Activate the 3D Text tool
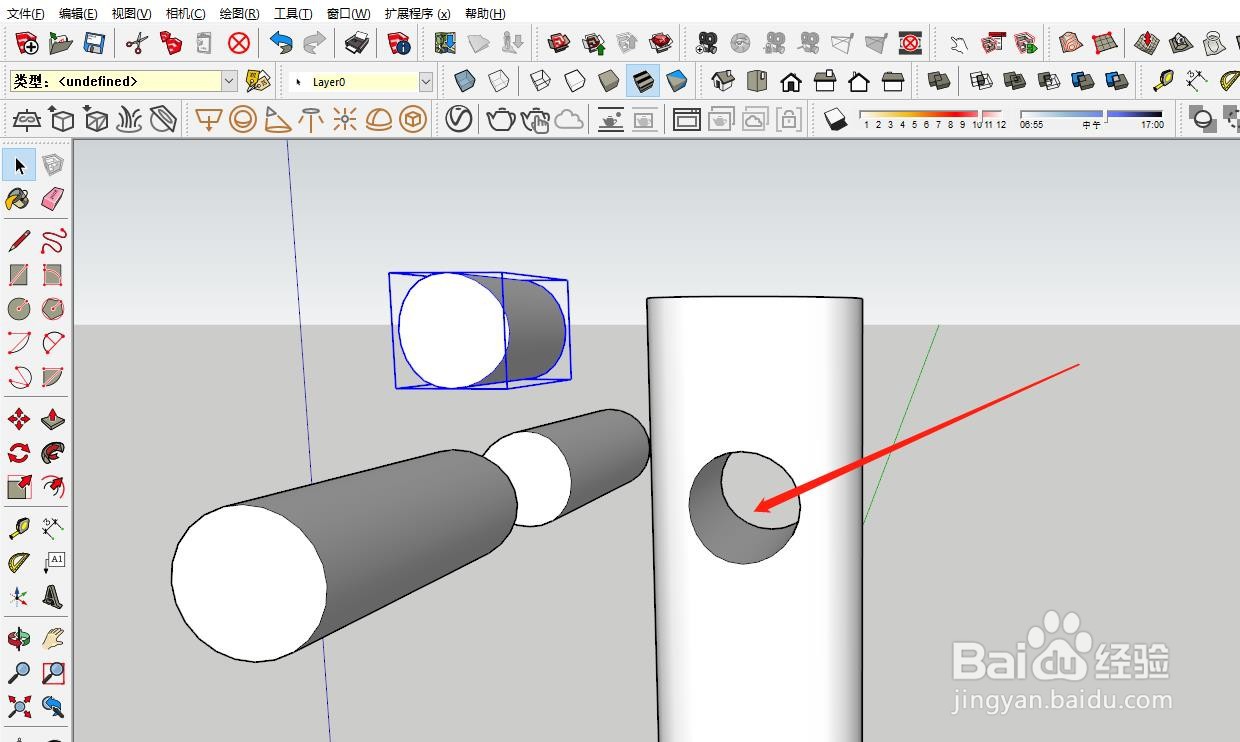Viewport: 1240px width, 742px height. tap(53, 597)
